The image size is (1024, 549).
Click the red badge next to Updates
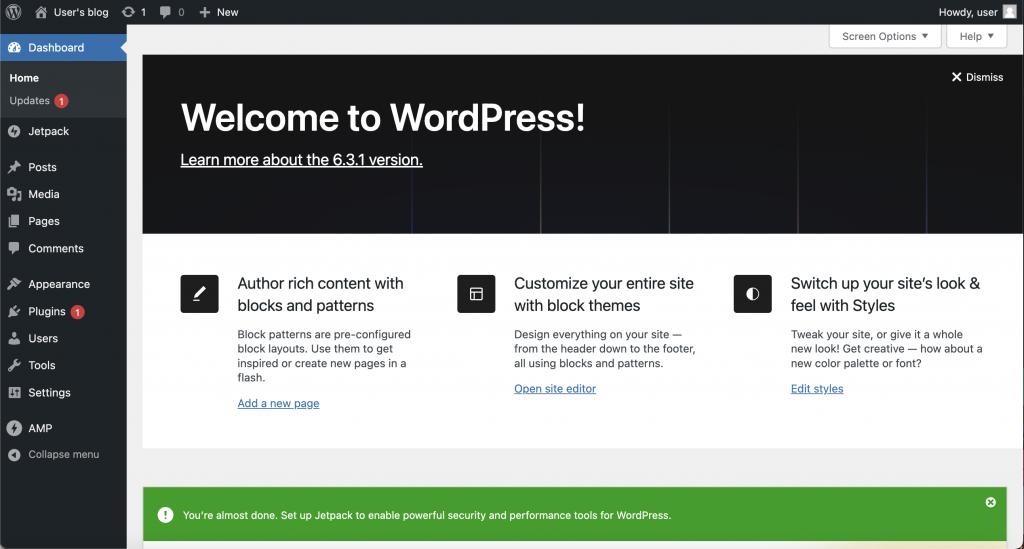coord(61,101)
